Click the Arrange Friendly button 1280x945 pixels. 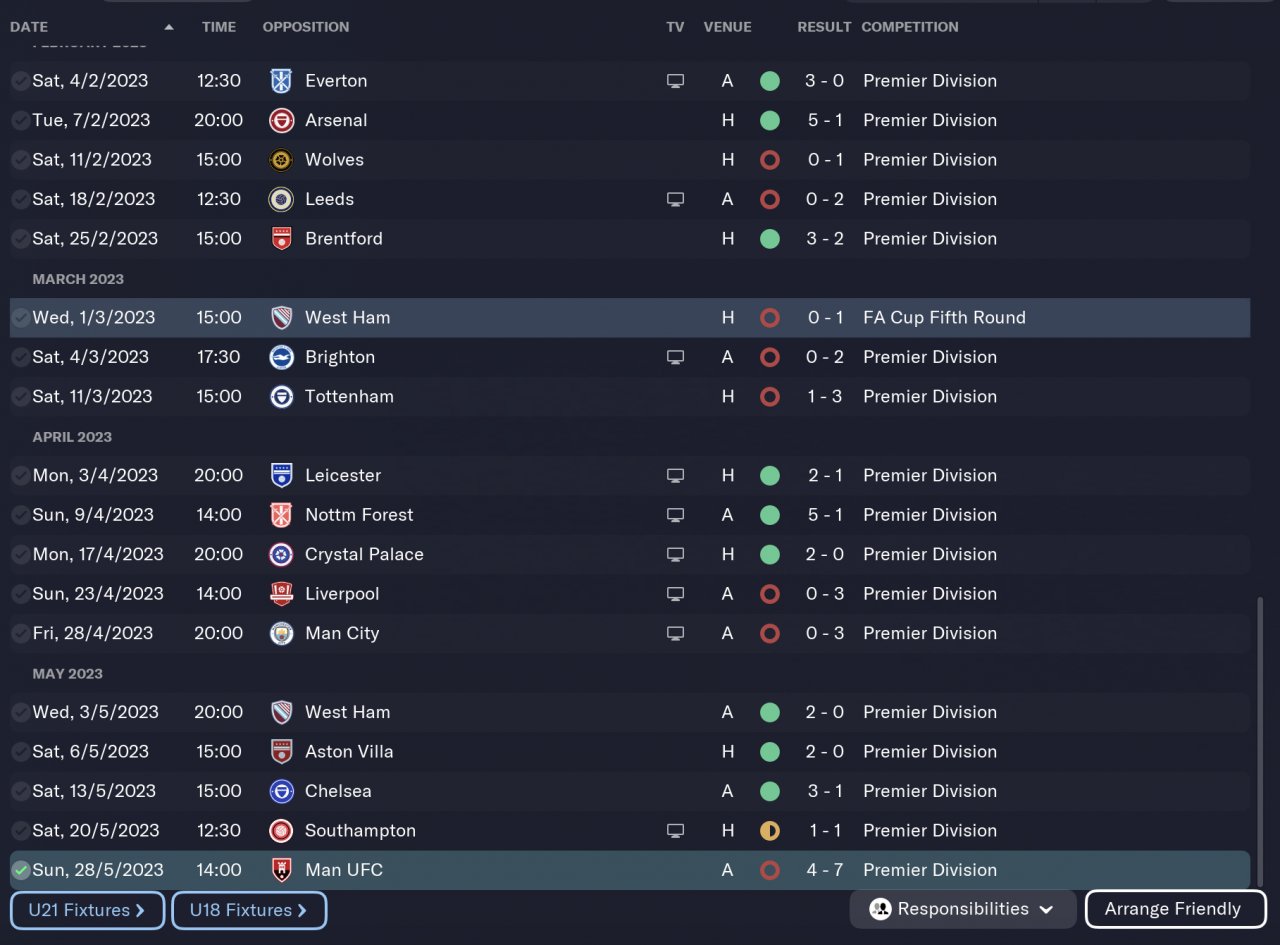point(1174,909)
